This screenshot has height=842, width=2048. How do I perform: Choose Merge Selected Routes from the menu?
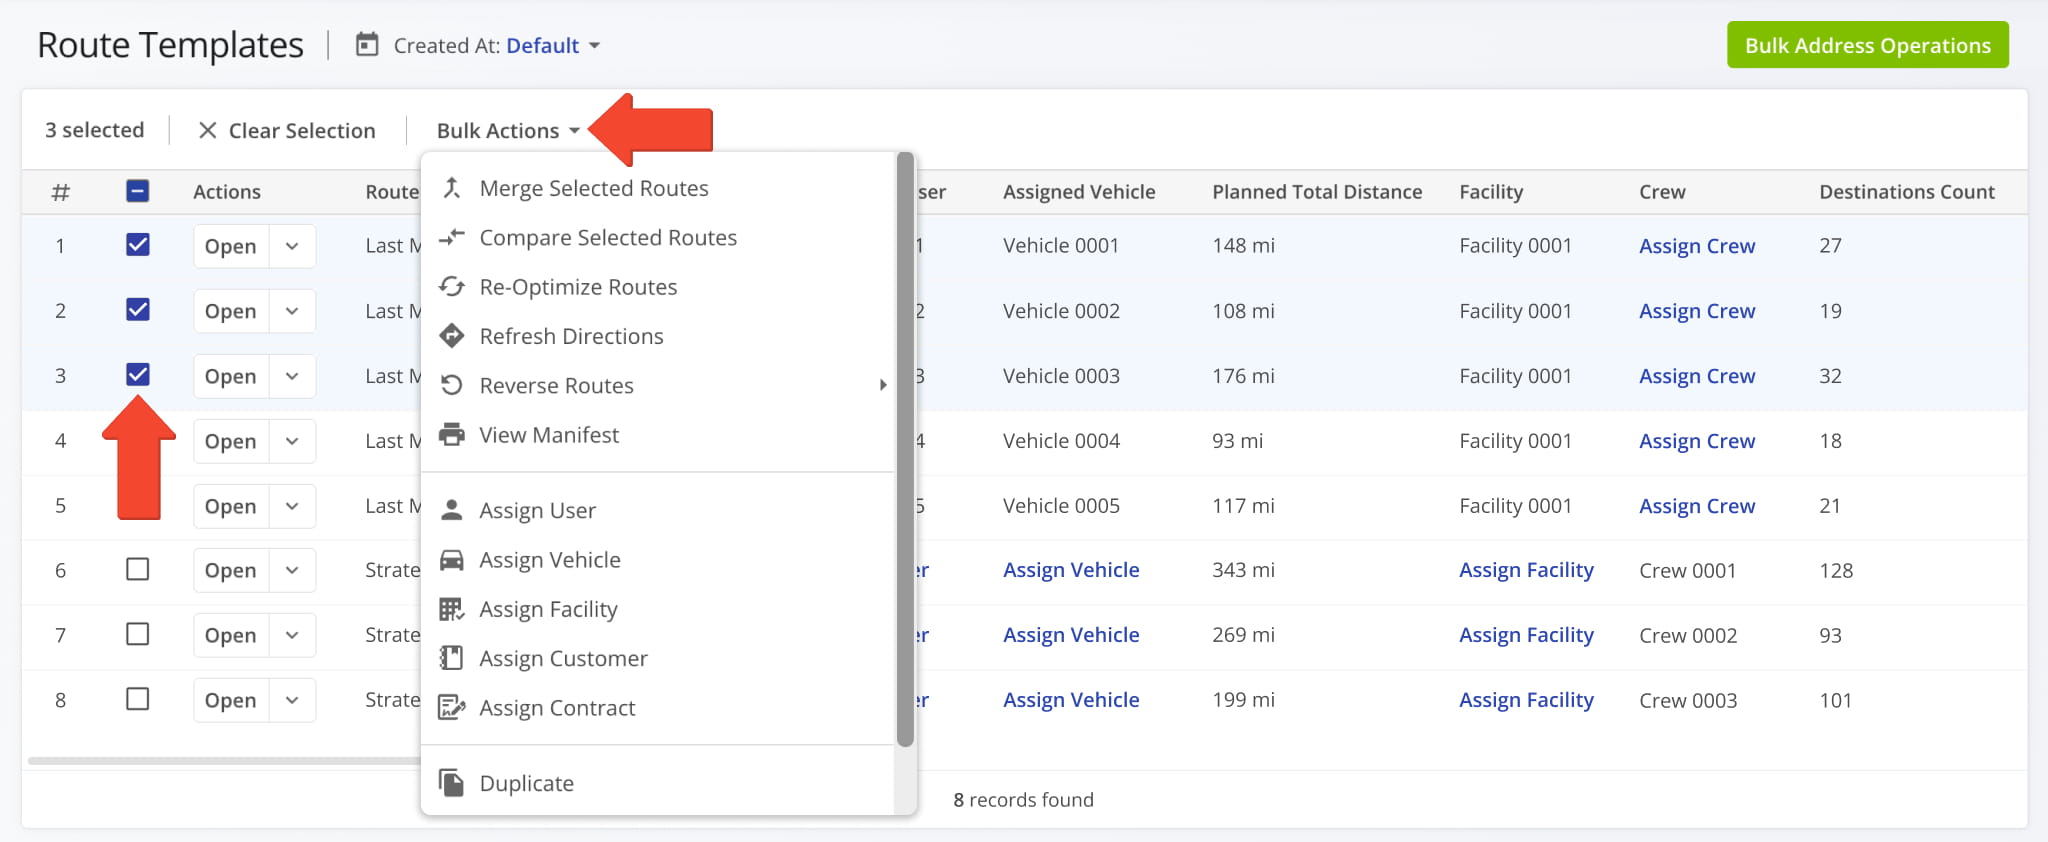(x=658, y=188)
